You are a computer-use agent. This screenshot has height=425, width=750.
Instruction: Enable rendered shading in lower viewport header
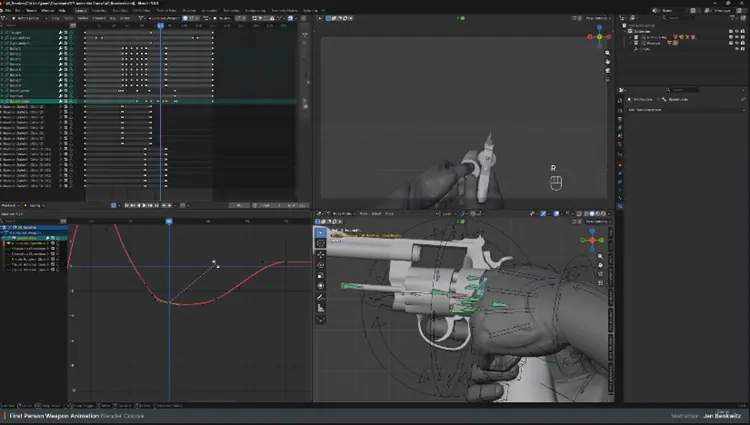(603, 214)
